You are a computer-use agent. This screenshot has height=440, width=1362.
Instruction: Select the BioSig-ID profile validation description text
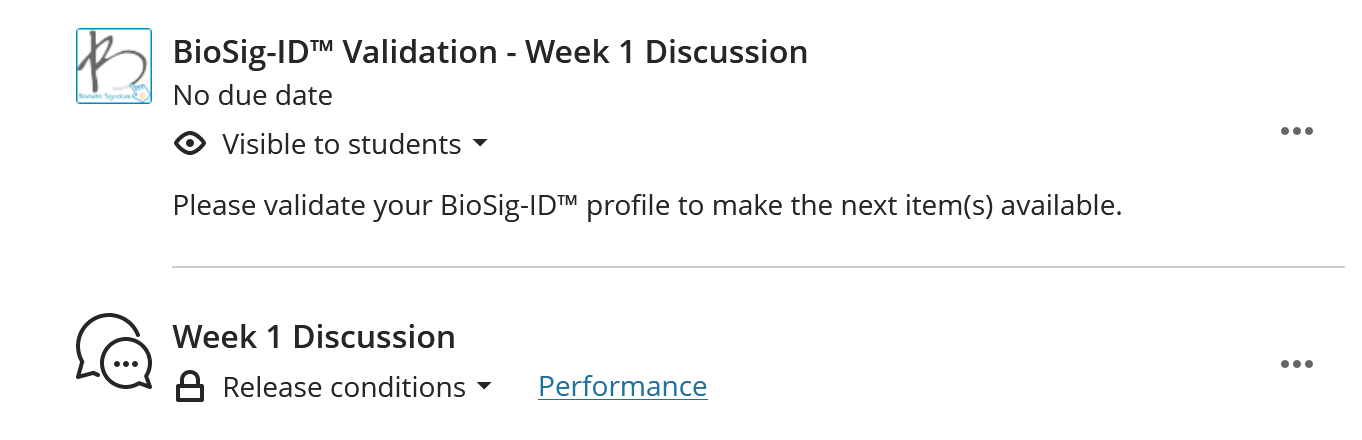[x=648, y=206]
